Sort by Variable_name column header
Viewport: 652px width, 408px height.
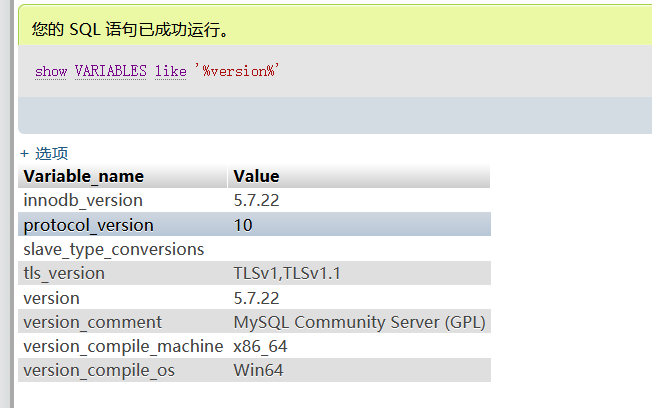(84, 176)
